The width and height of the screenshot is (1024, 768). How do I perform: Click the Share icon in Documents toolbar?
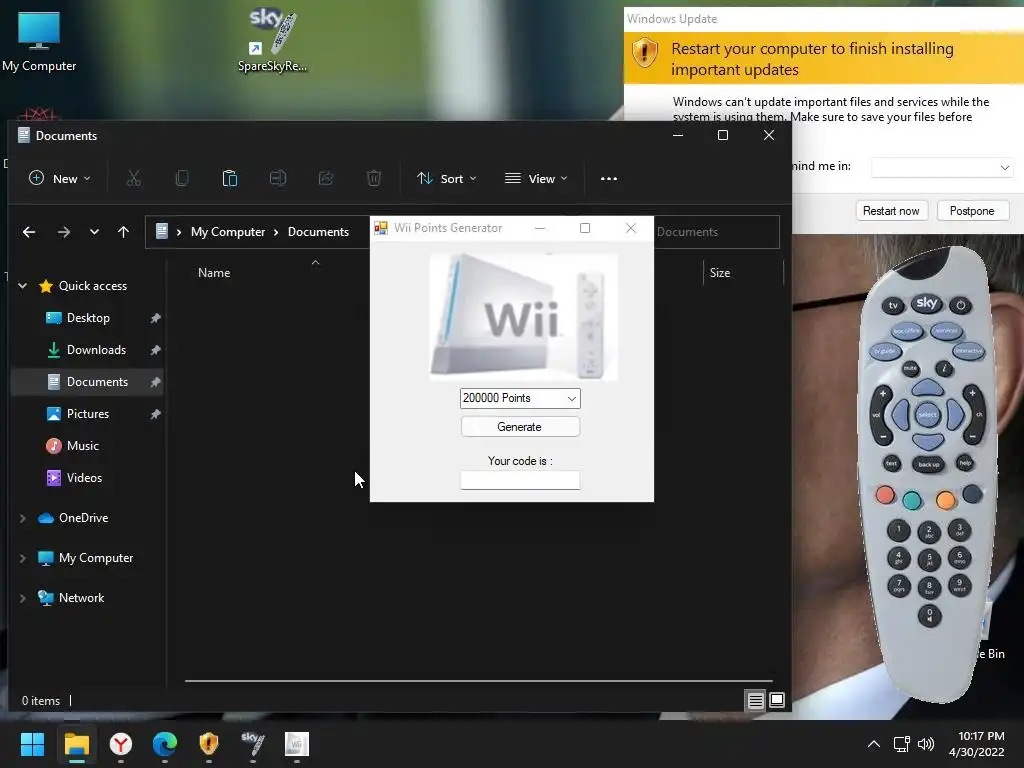tap(326, 178)
